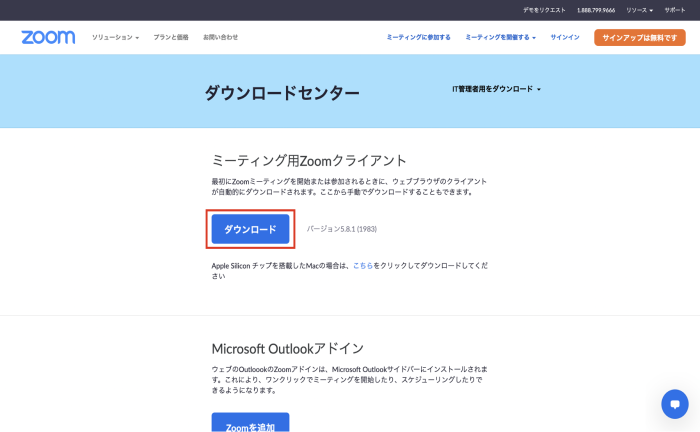This screenshot has width=700, height=432.
Task: Click the version text バージョン5.8.1 (1983)
Action: (x=342, y=229)
